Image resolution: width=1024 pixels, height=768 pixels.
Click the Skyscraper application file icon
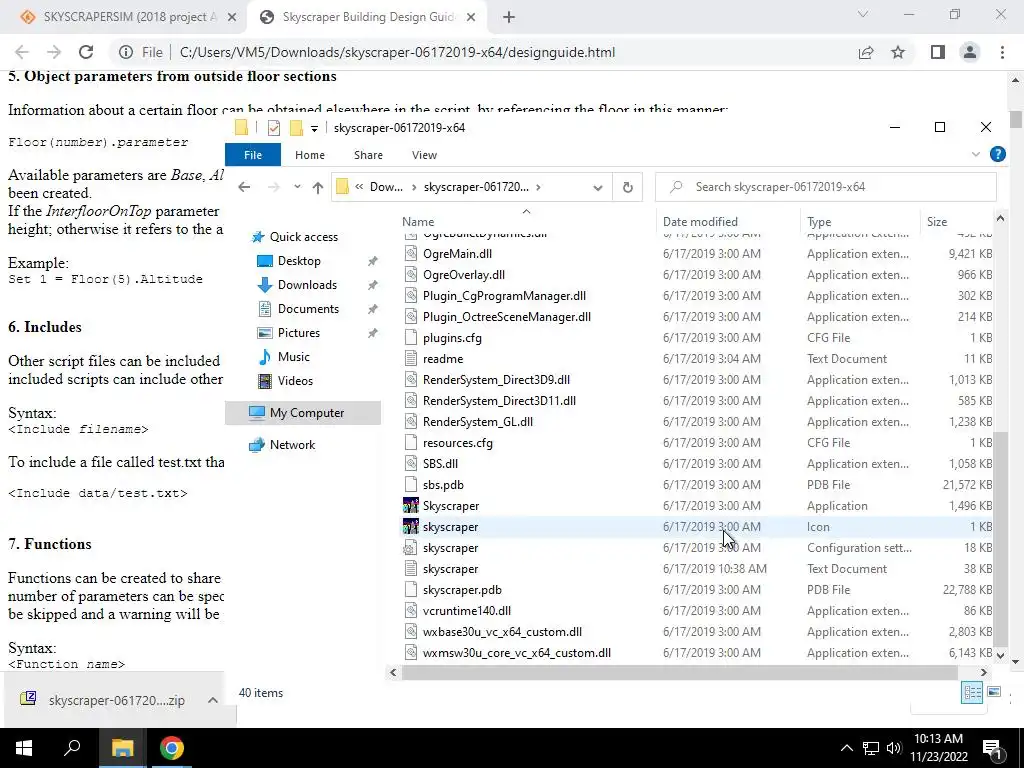[x=411, y=505]
